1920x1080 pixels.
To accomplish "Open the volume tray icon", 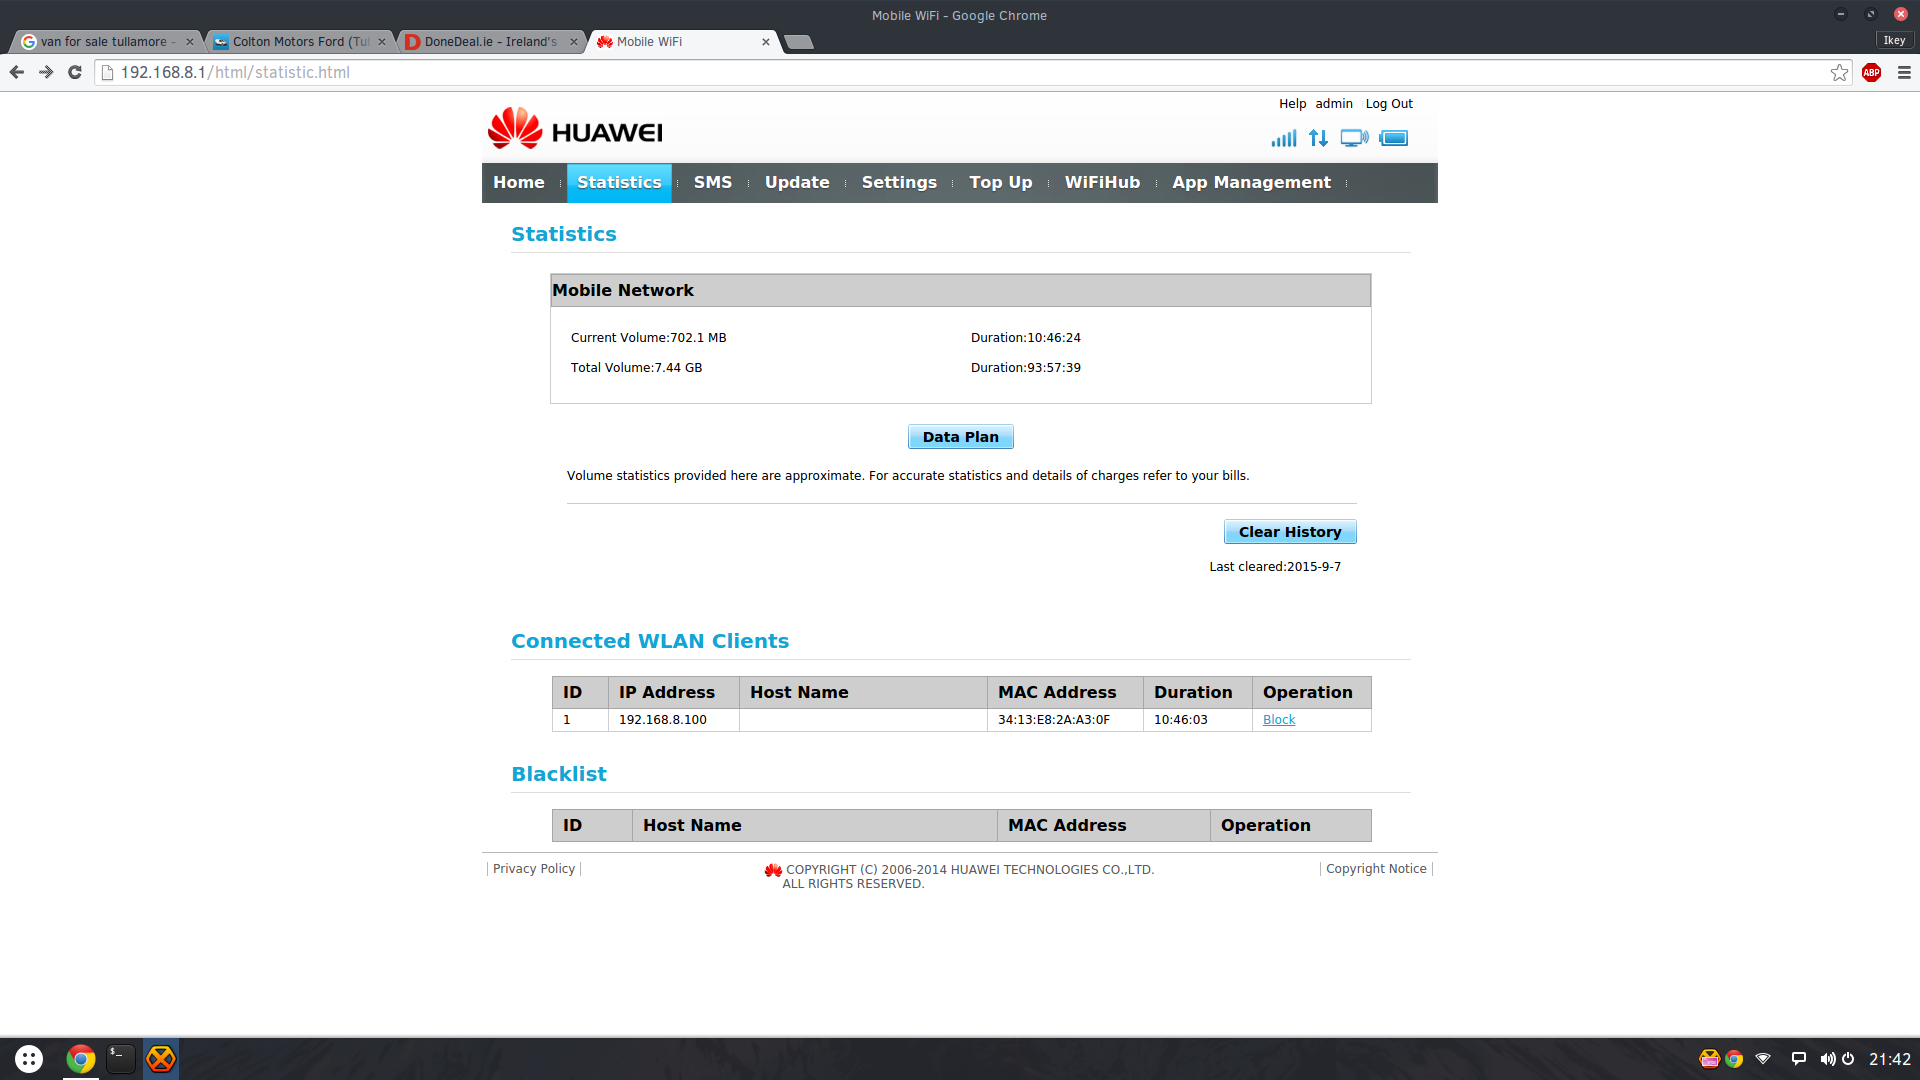I will point(1827,1058).
